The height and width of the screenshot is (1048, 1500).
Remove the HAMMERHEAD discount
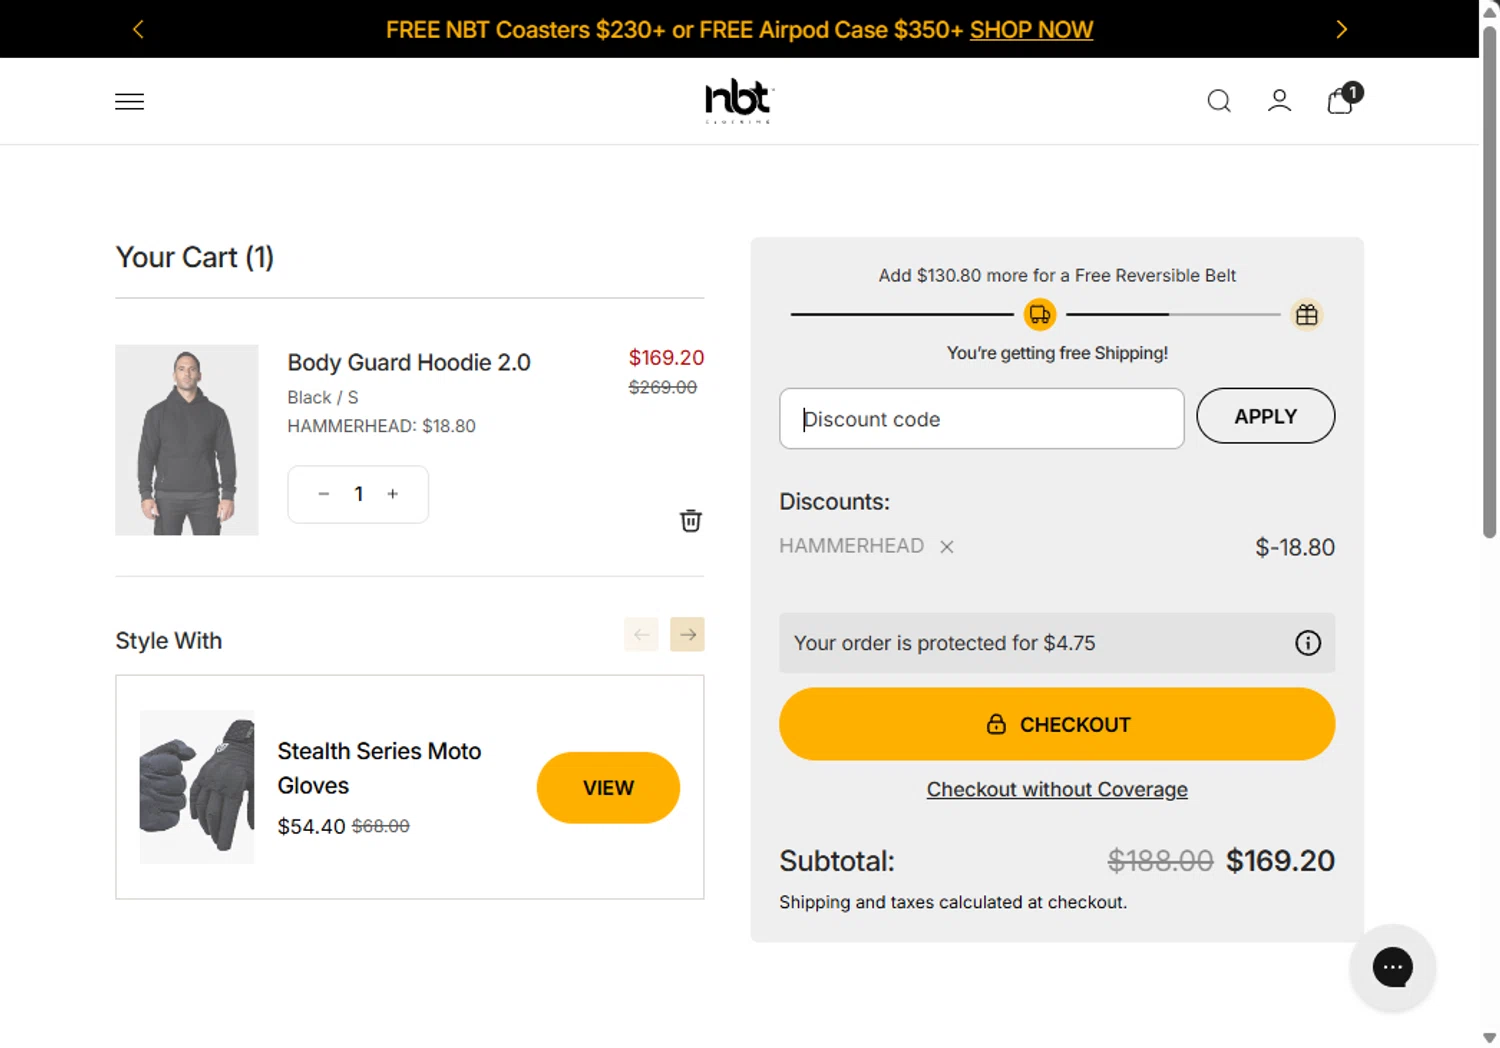(x=947, y=547)
